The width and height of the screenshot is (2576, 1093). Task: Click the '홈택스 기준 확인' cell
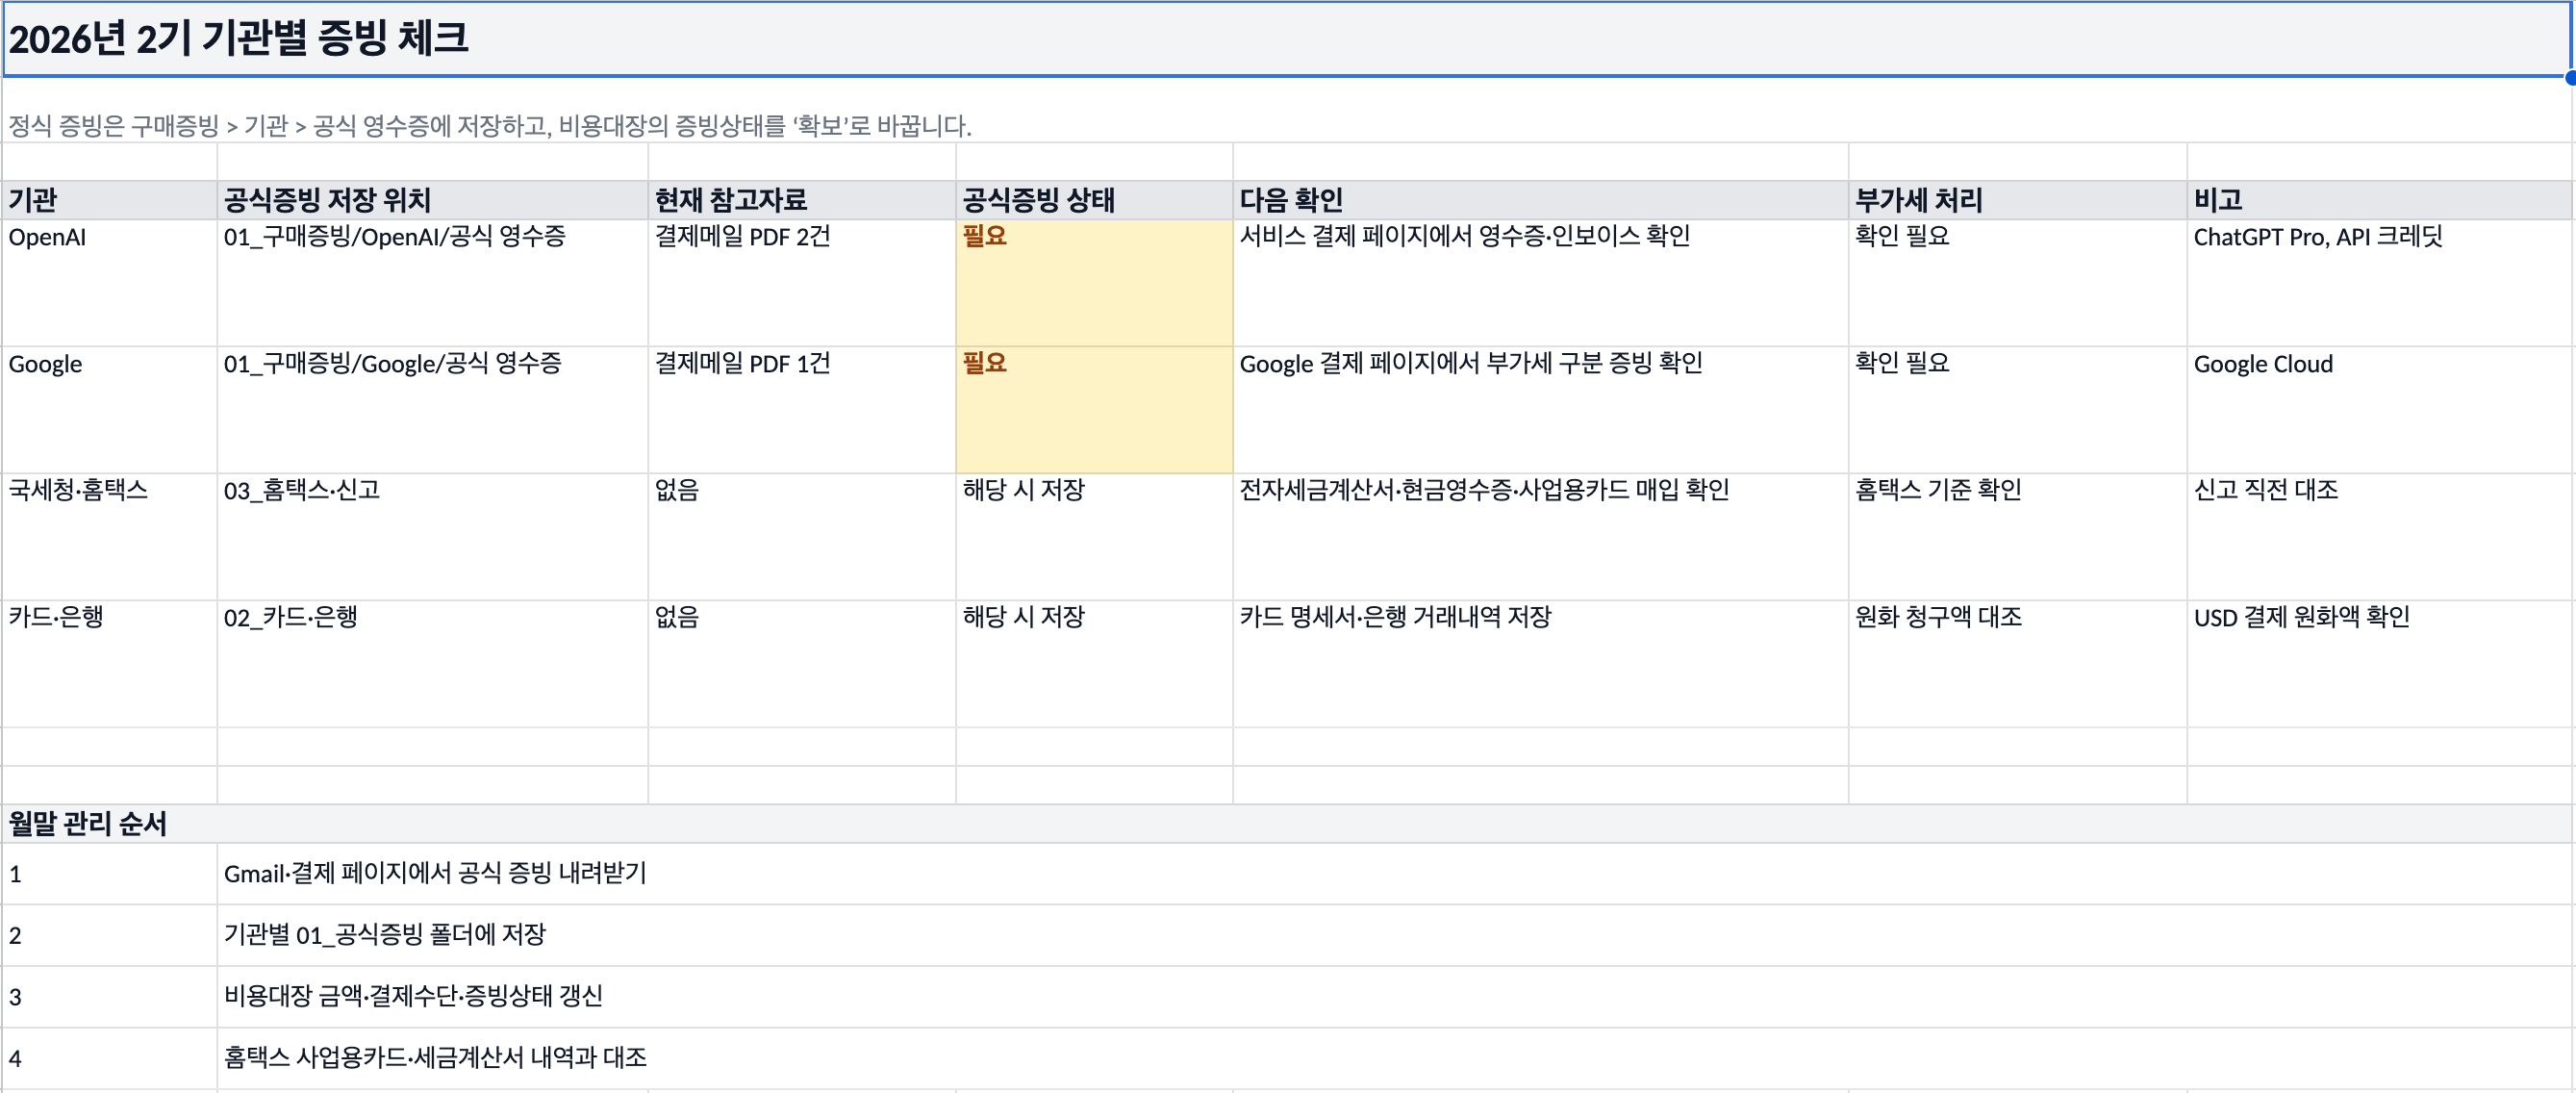2017,537
